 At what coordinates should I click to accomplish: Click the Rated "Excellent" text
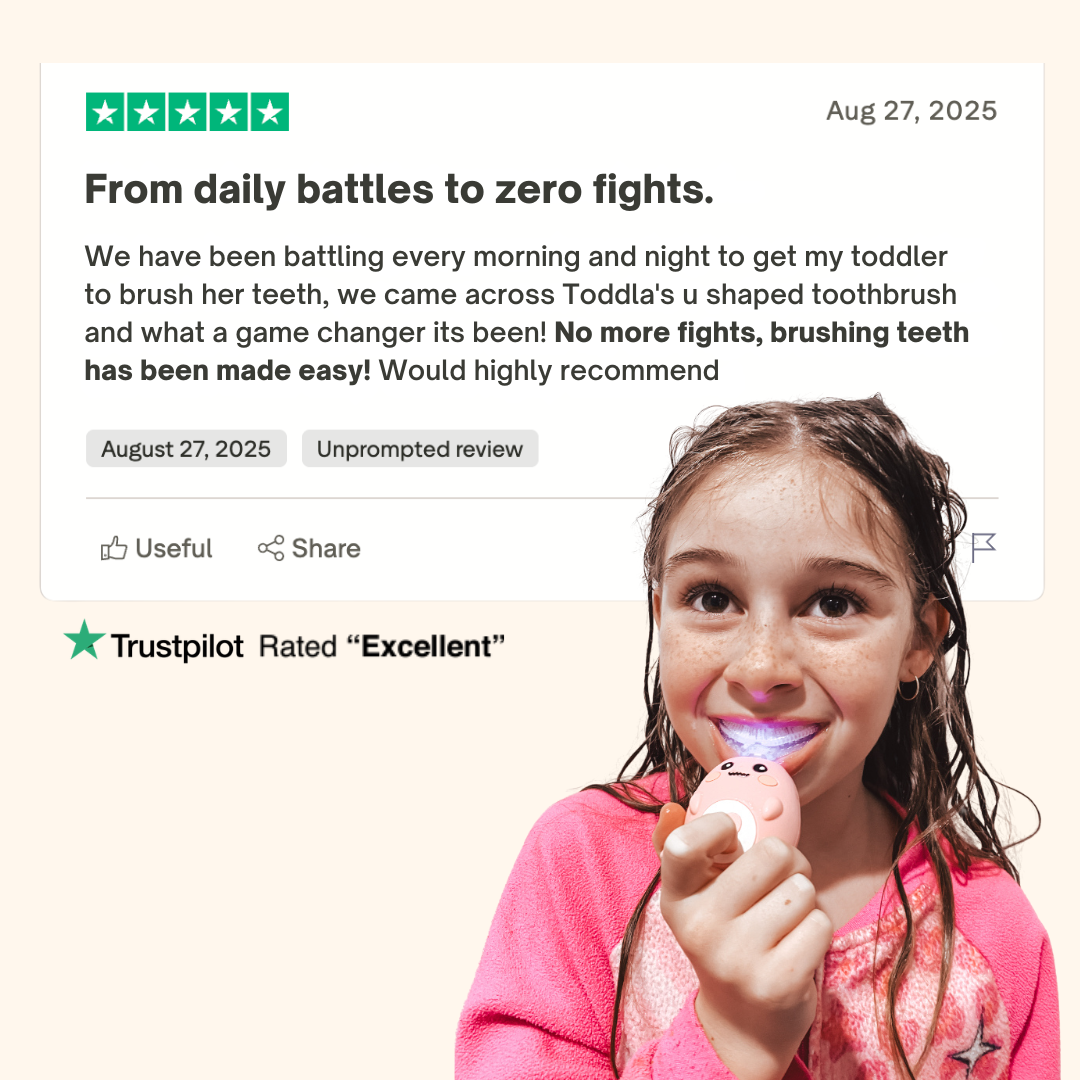click(382, 647)
